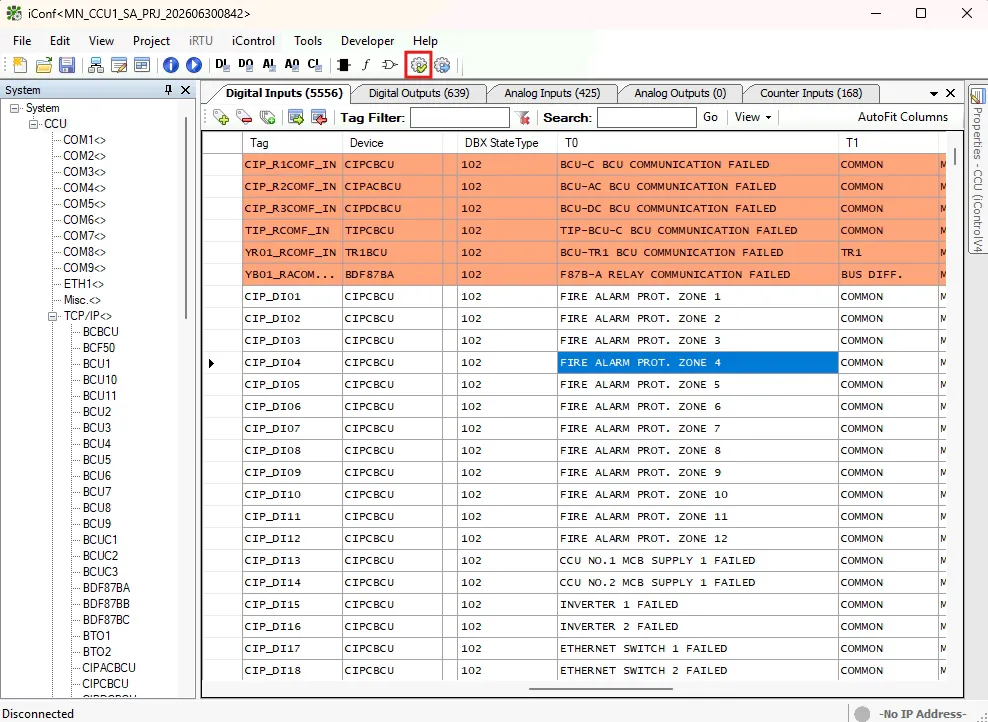Screen dimensions: 988x722
Task: Click the validate configuration gear icon
Action: coord(418,65)
